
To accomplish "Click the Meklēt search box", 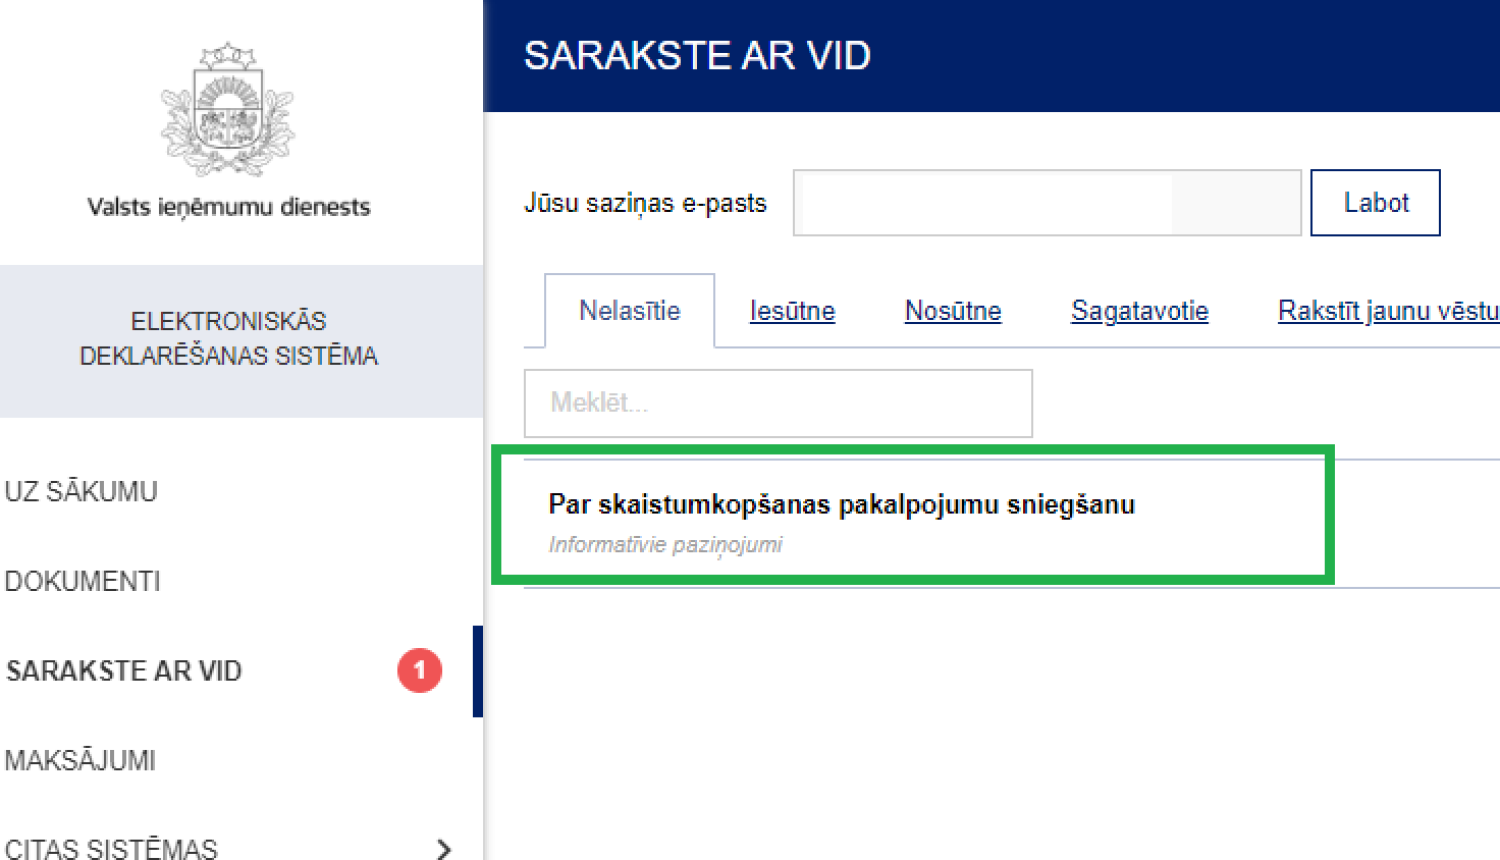I will pyautogui.click(x=778, y=404).
